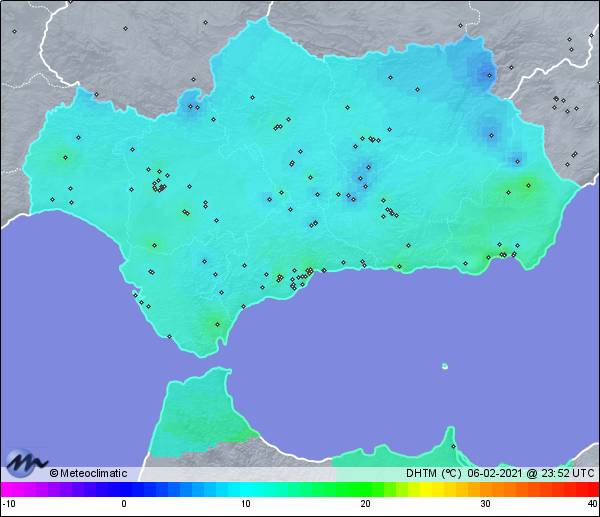Screen dimensions: 600x517
Task: Pick the cyan swatch above the 10 label
Action: coord(246,489)
